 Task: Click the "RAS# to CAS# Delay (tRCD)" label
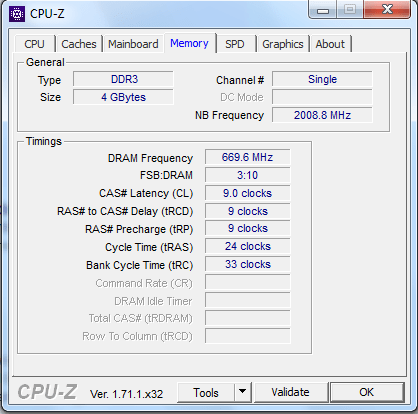125,211
